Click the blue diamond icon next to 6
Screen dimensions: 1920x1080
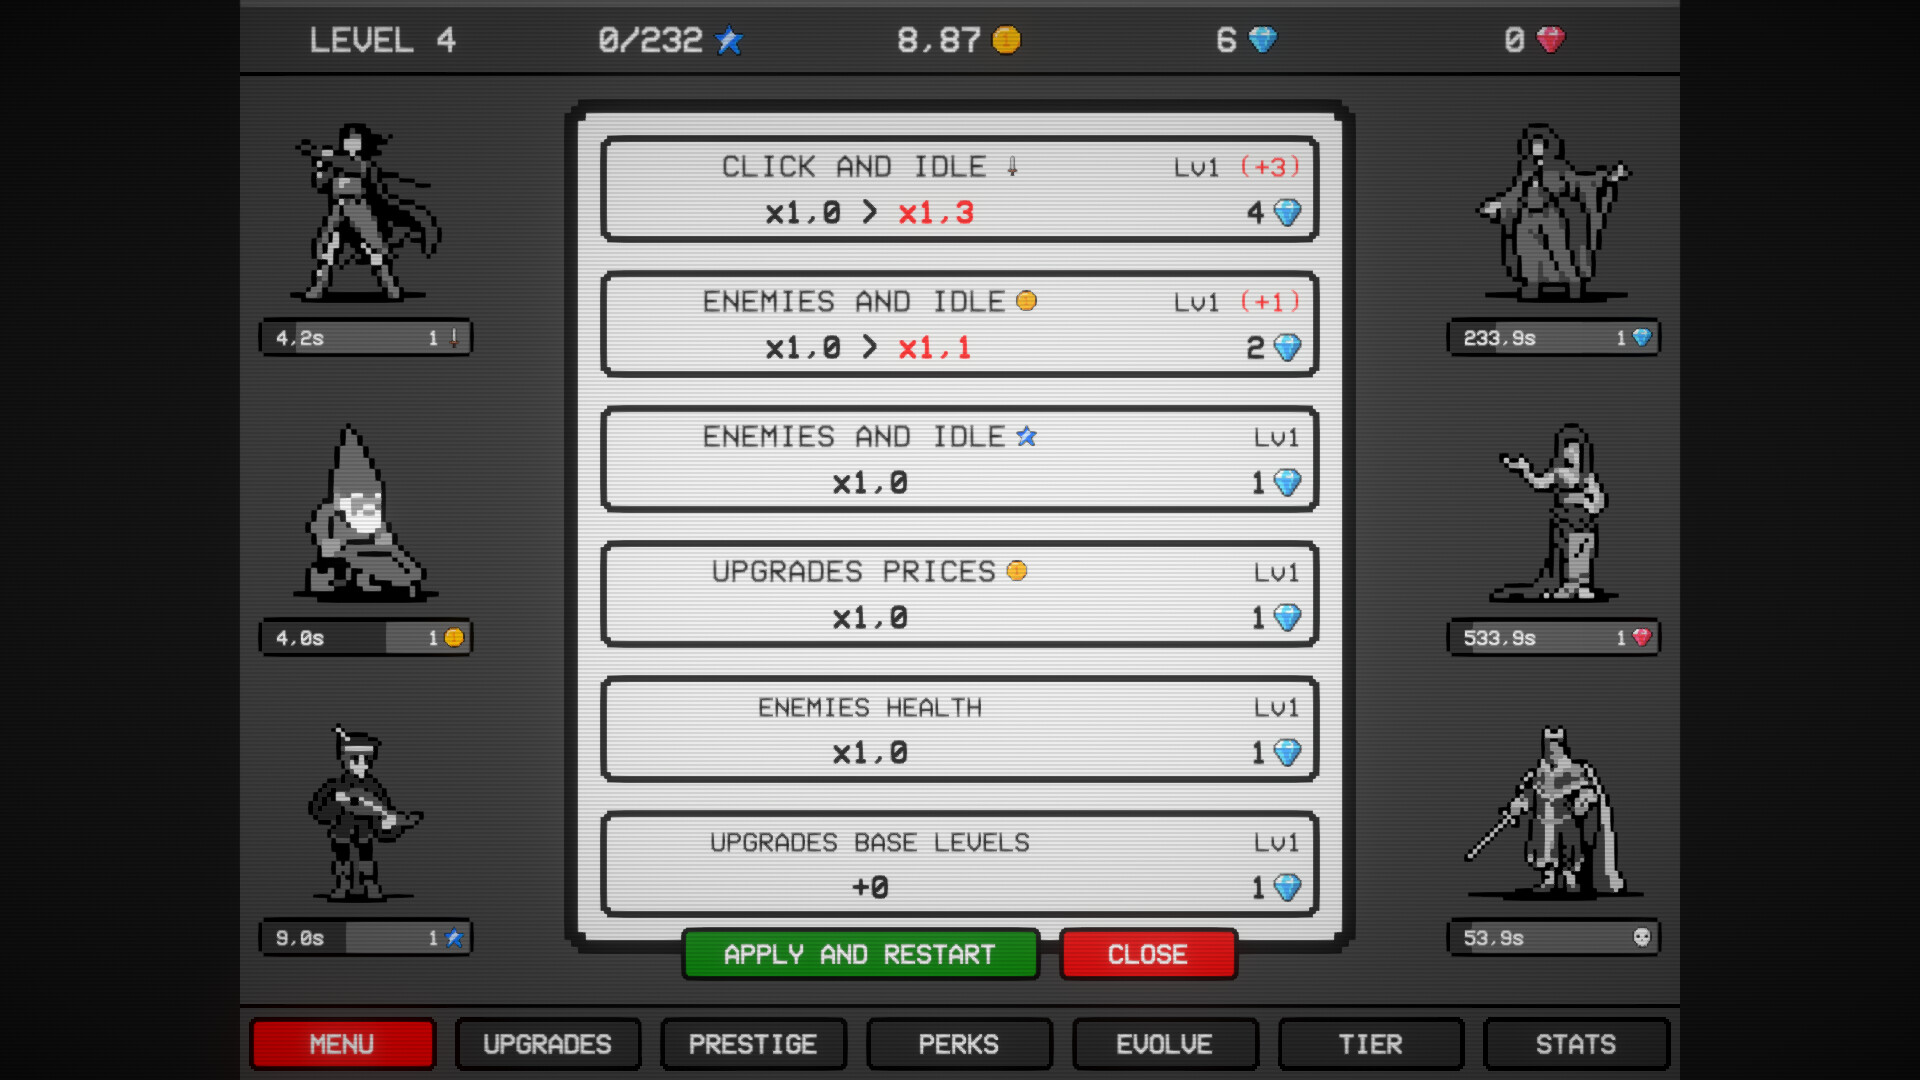click(x=1263, y=40)
